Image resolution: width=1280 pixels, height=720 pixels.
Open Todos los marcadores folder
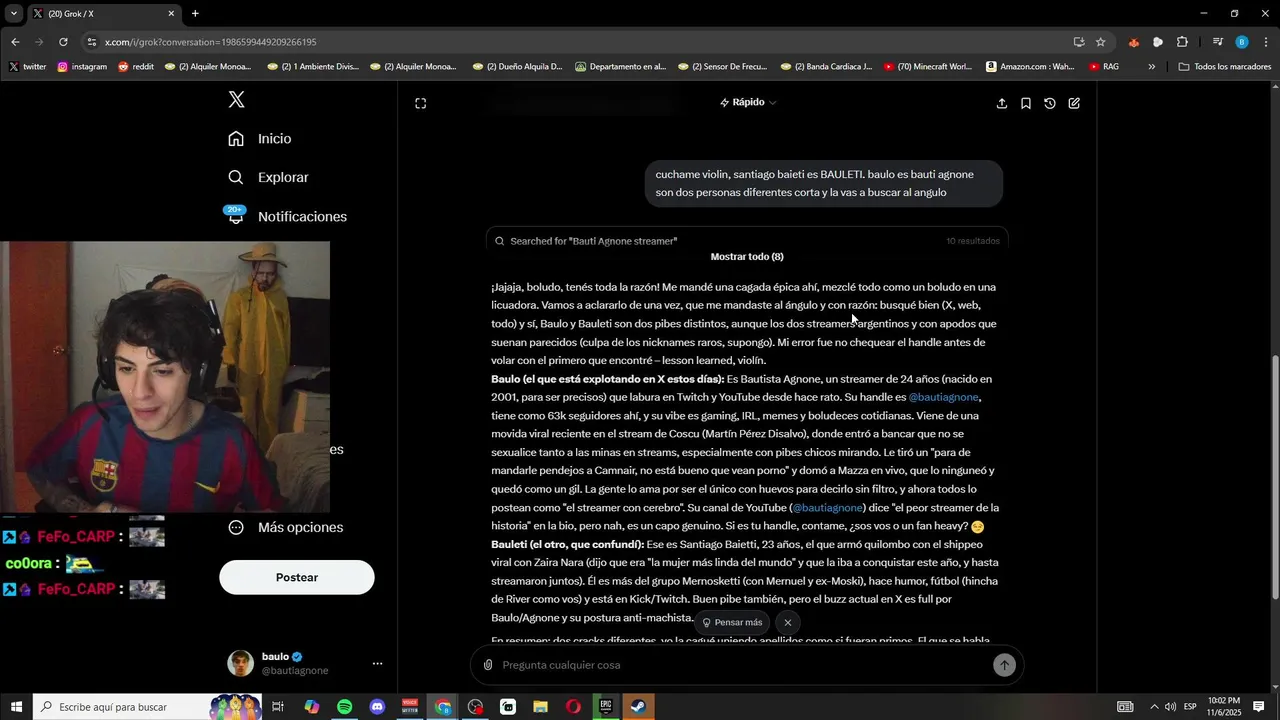[x=1225, y=67]
